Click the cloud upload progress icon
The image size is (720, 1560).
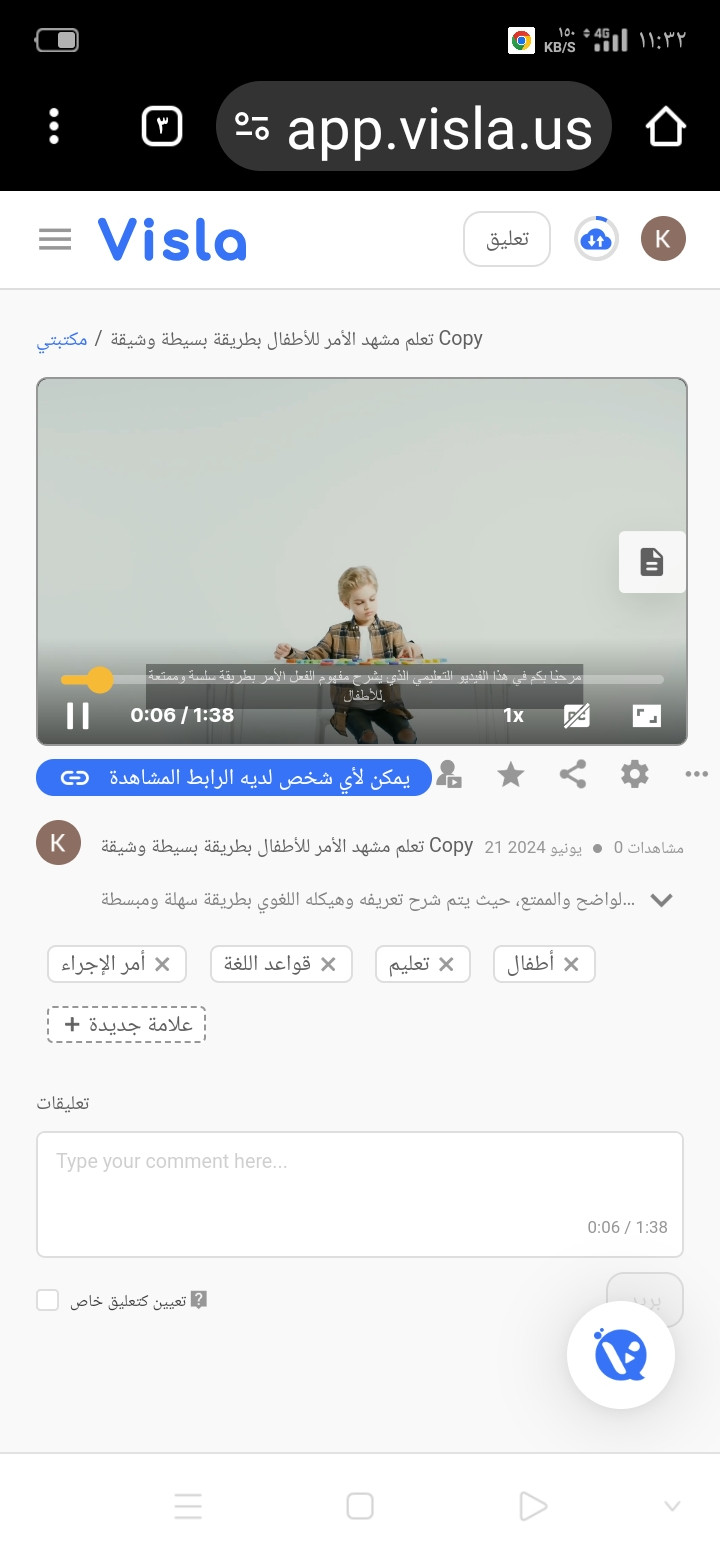pos(596,239)
